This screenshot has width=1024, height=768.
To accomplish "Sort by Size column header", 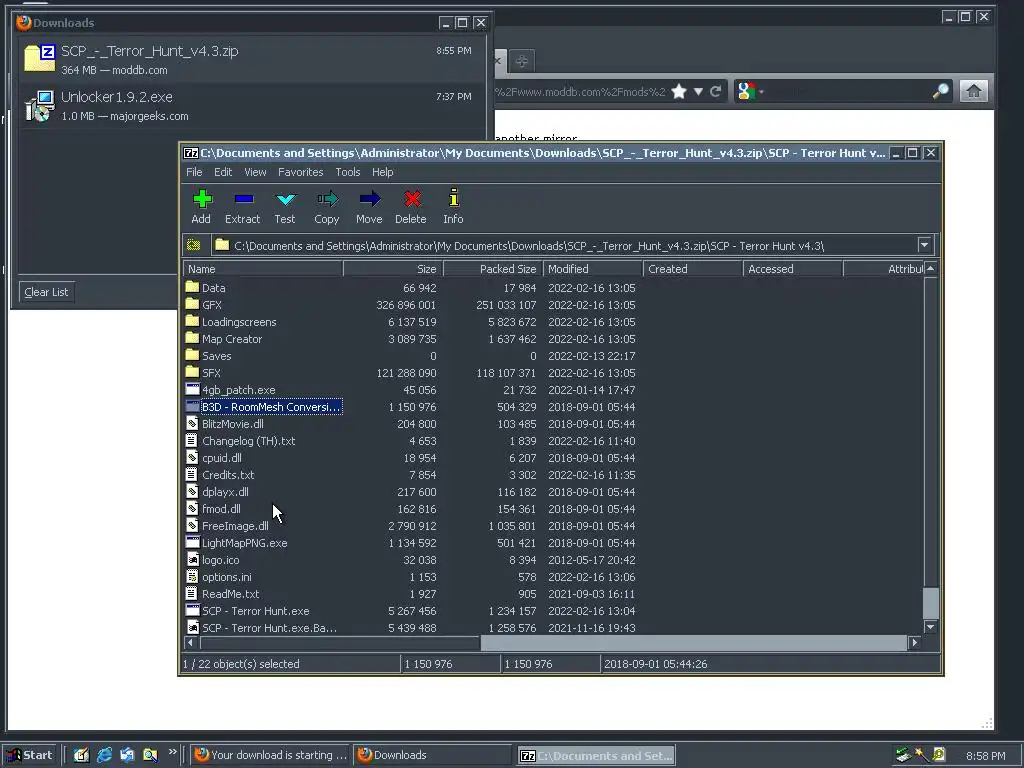I will pos(393,269).
